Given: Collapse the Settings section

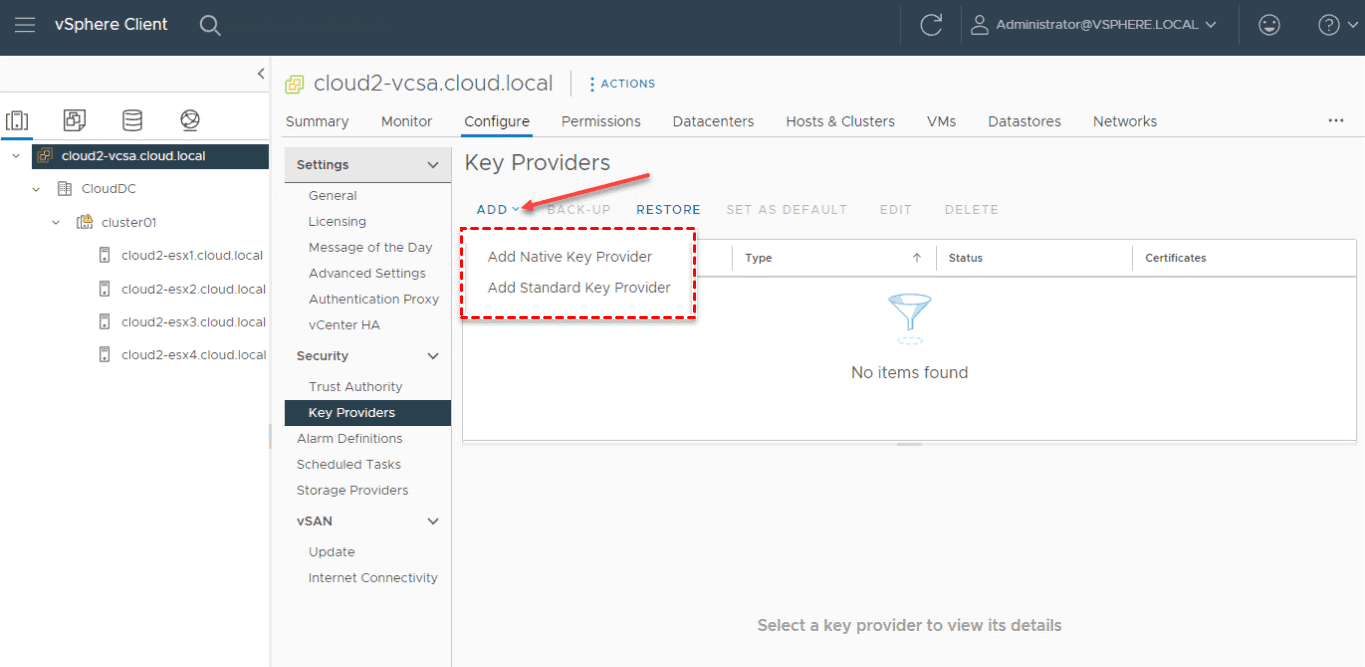Looking at the screenshot, I should [433, 165].
